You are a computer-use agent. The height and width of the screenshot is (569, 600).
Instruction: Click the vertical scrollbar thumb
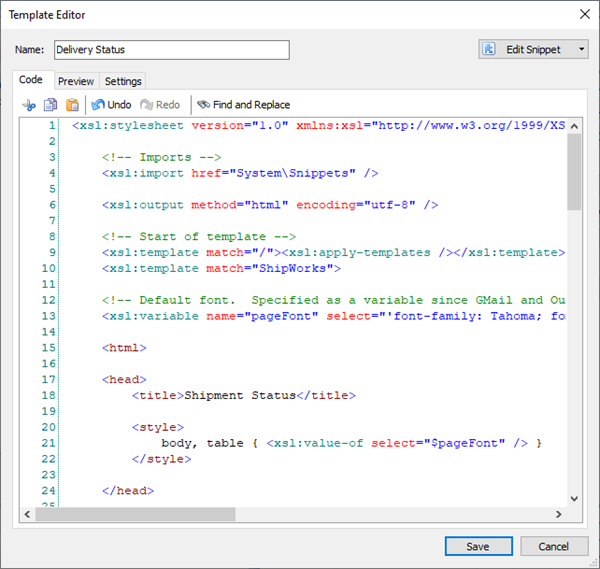click(x=574, y=172)
